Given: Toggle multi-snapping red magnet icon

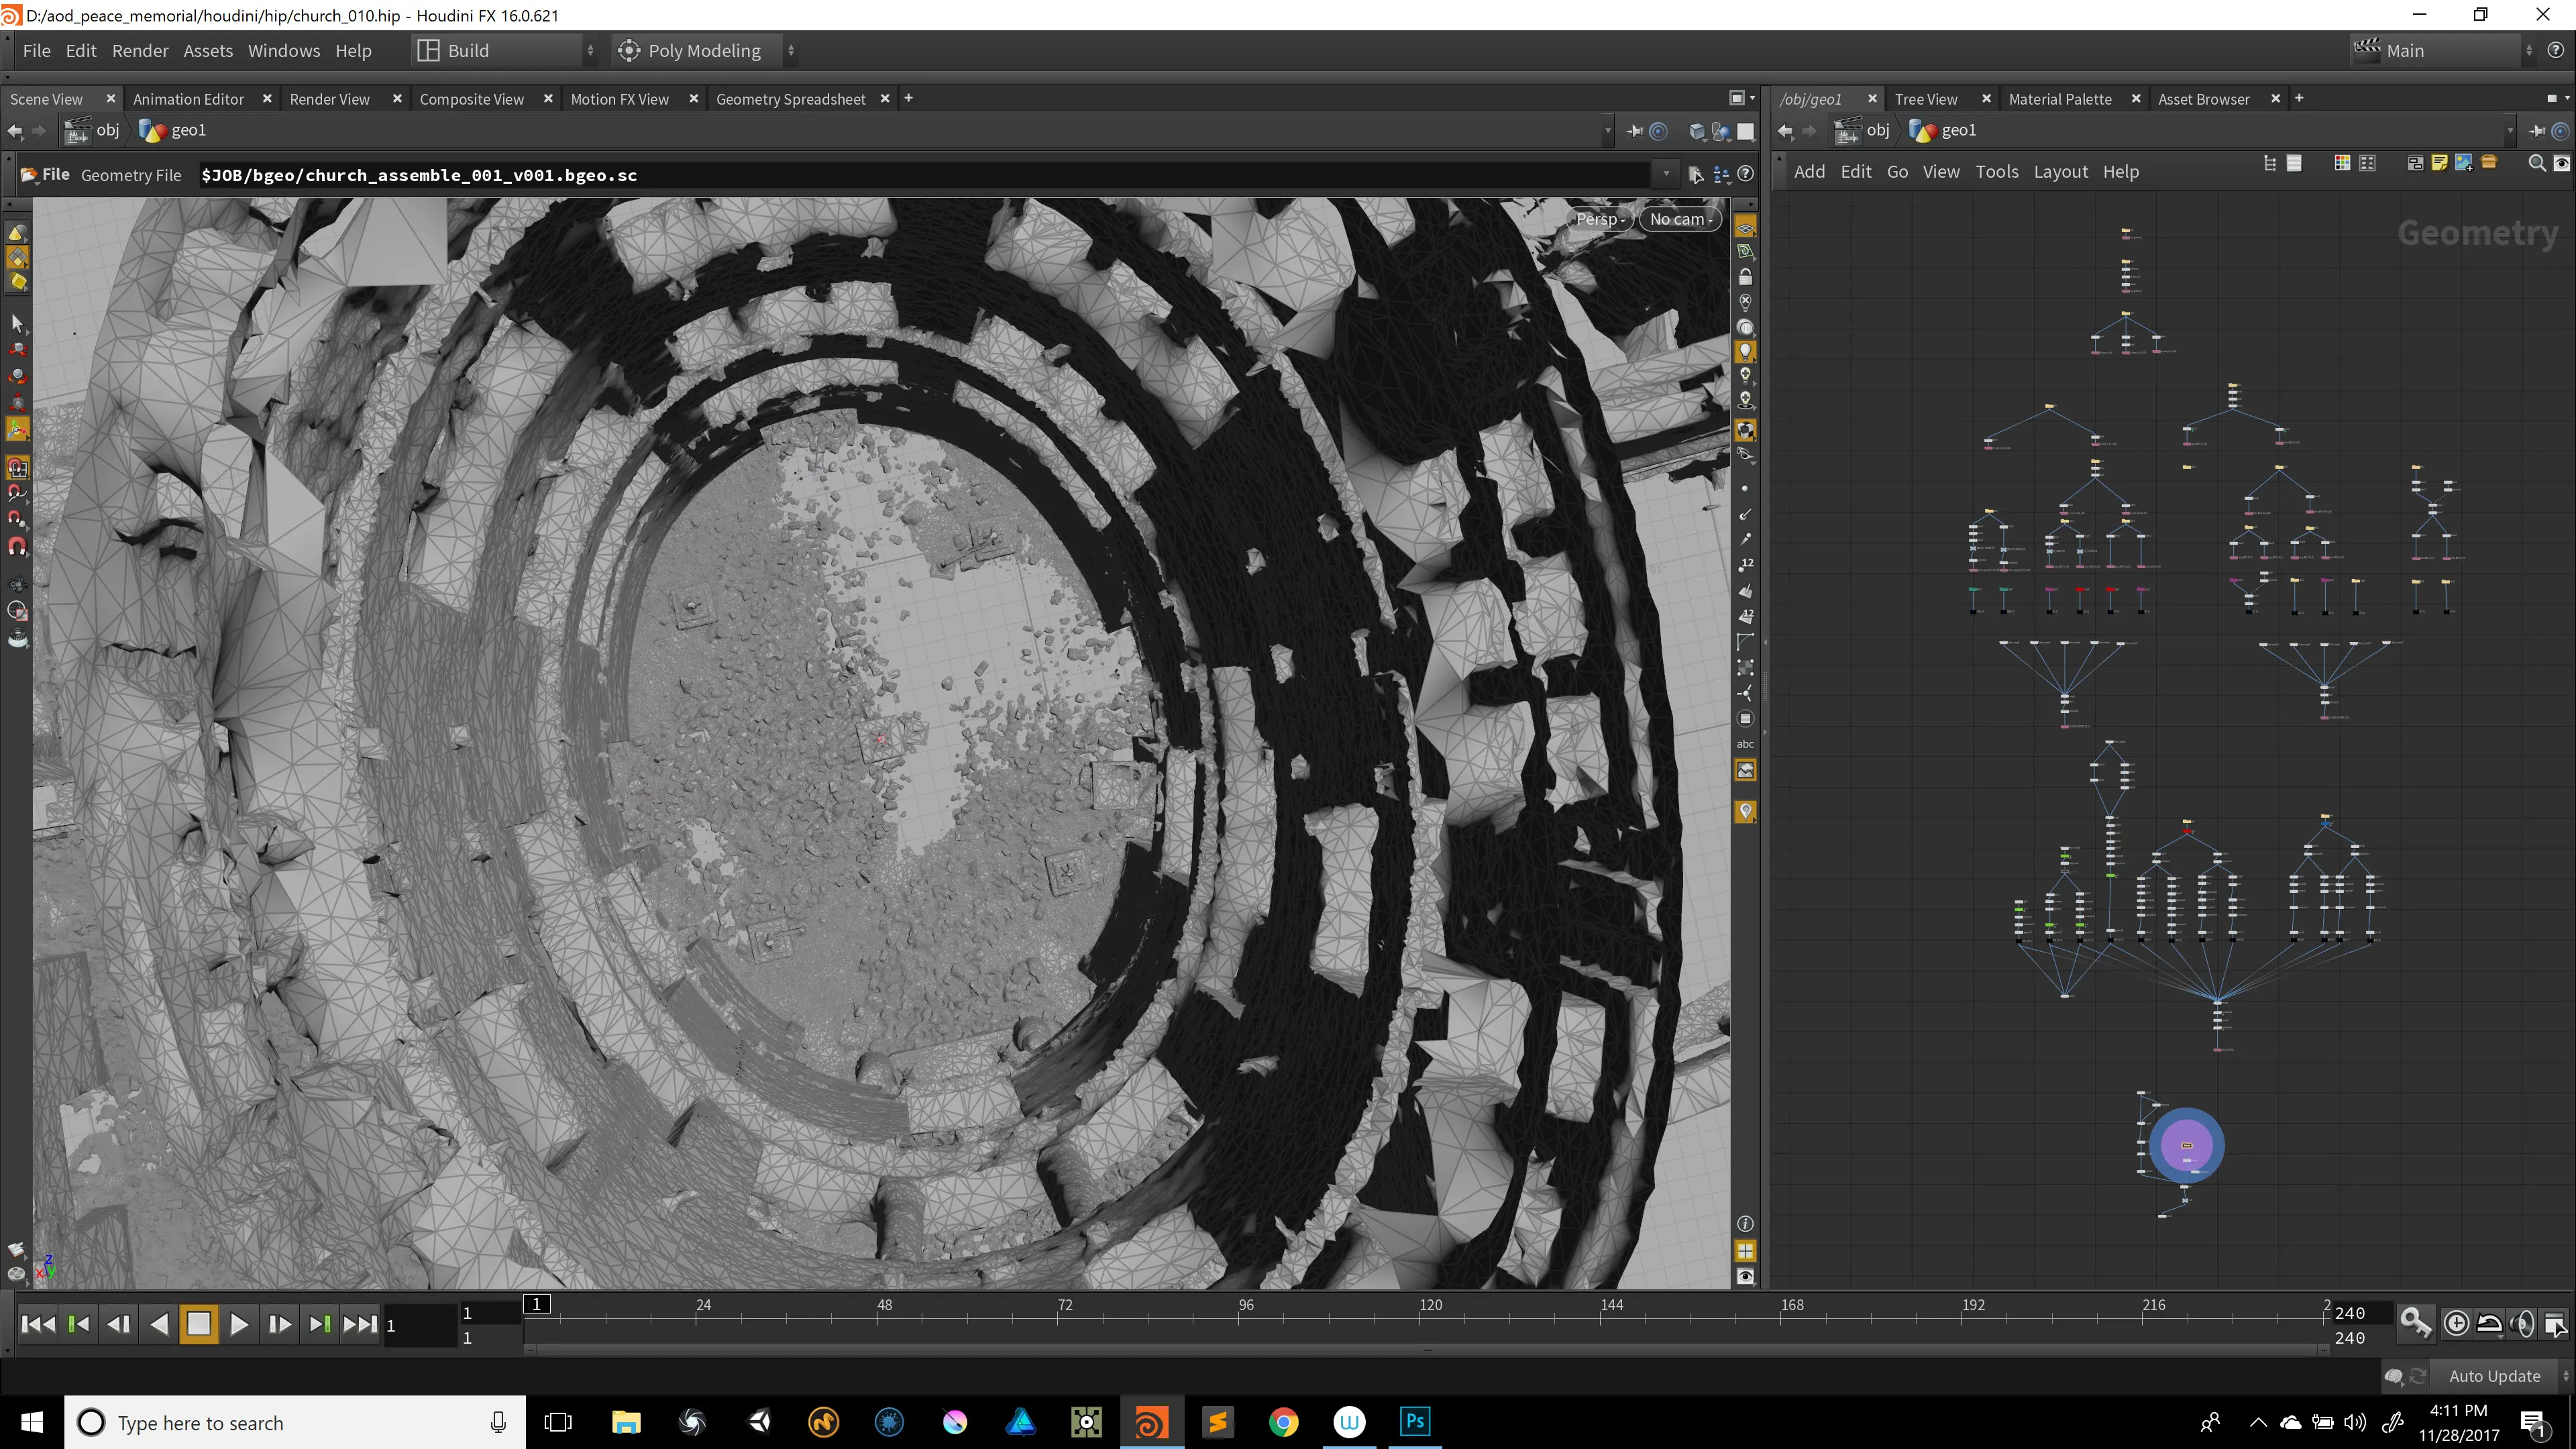Looking at the screenshot, I should click(17, 546).
